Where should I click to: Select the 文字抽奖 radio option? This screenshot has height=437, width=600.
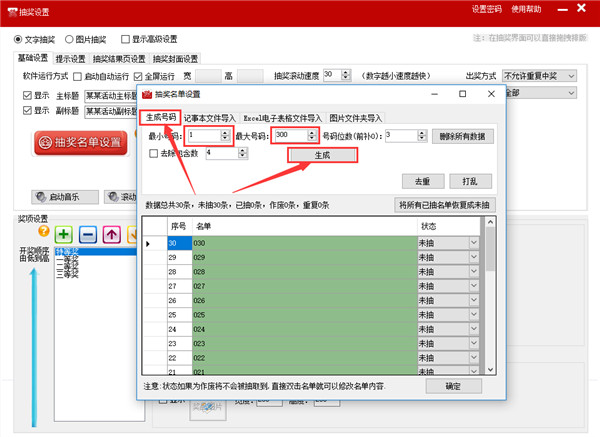18,39
